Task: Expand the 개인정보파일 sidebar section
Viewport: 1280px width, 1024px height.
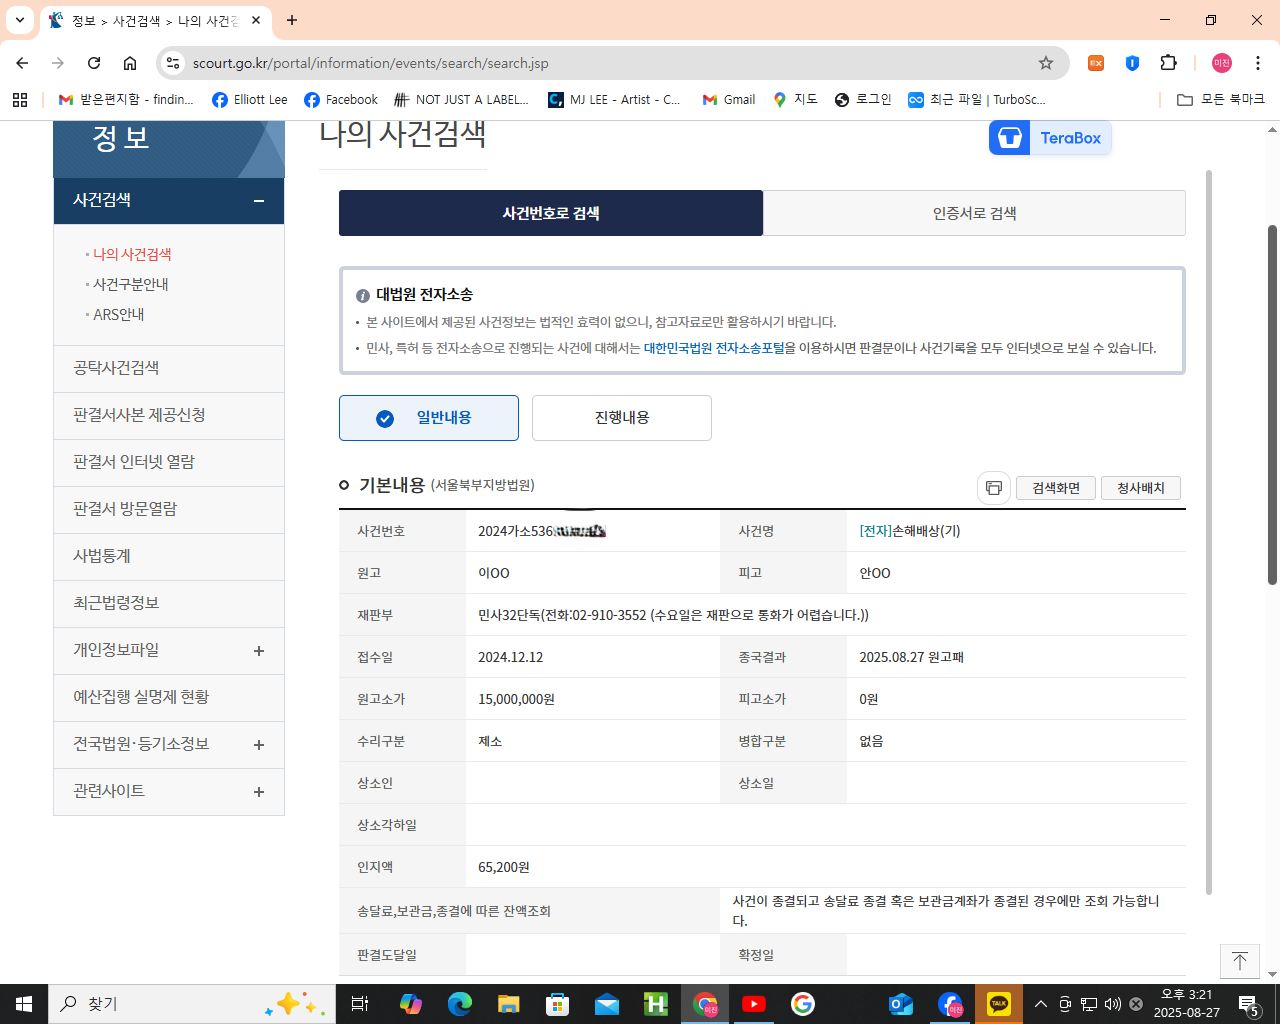Action: pos(258,651)
